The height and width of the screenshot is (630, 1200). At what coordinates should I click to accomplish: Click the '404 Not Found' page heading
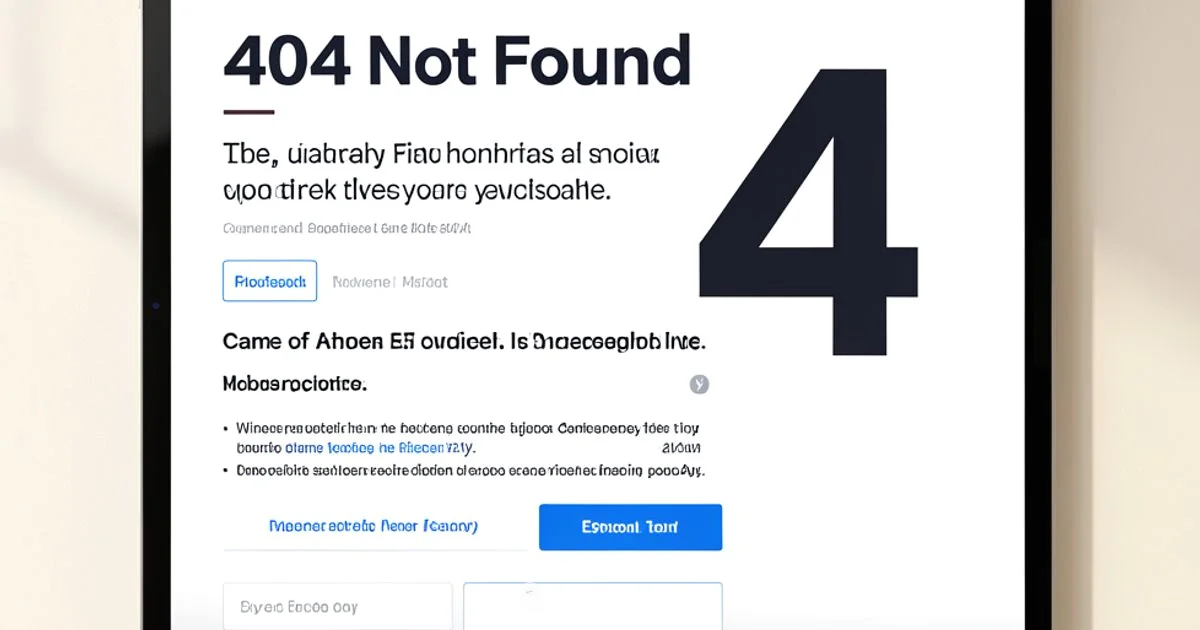tap(455, 61)
